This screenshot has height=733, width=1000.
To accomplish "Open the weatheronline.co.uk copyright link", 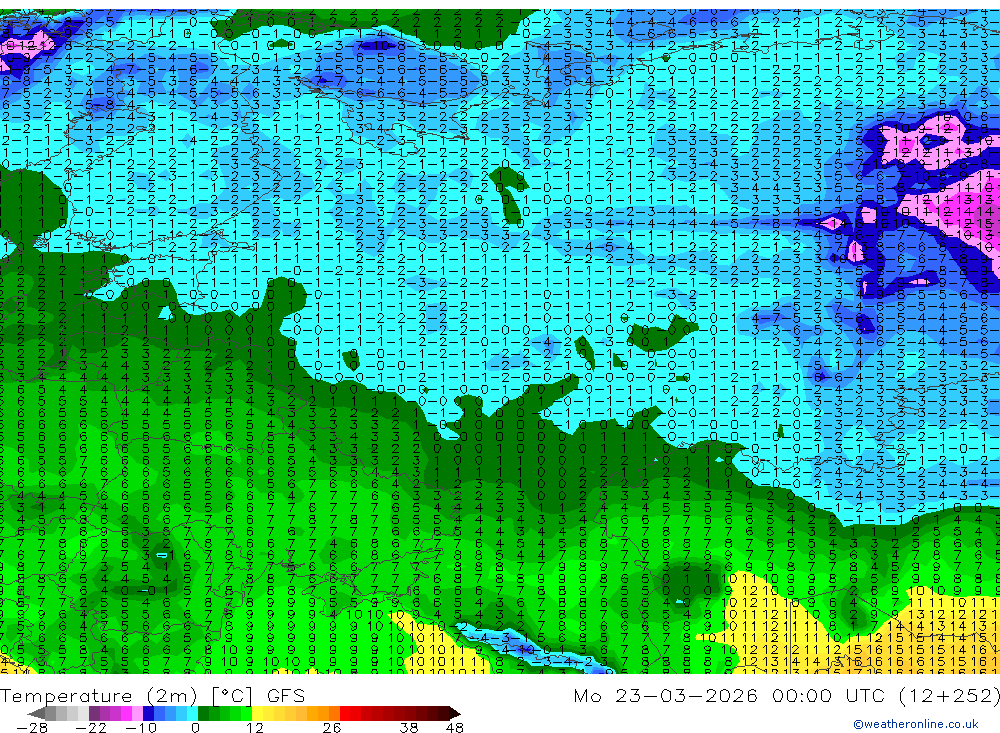I will coord(916,724).
